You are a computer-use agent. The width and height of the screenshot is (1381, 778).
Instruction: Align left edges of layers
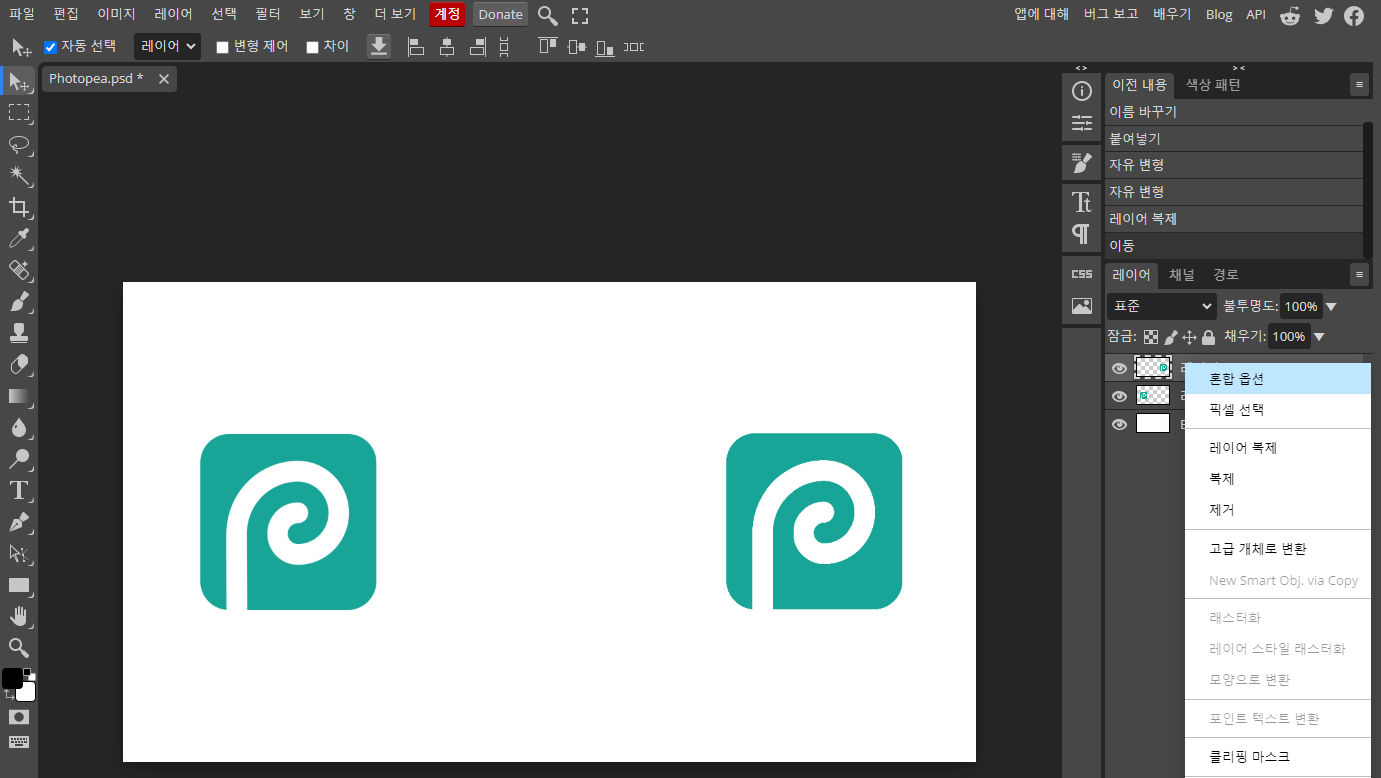tap(416, 46)
